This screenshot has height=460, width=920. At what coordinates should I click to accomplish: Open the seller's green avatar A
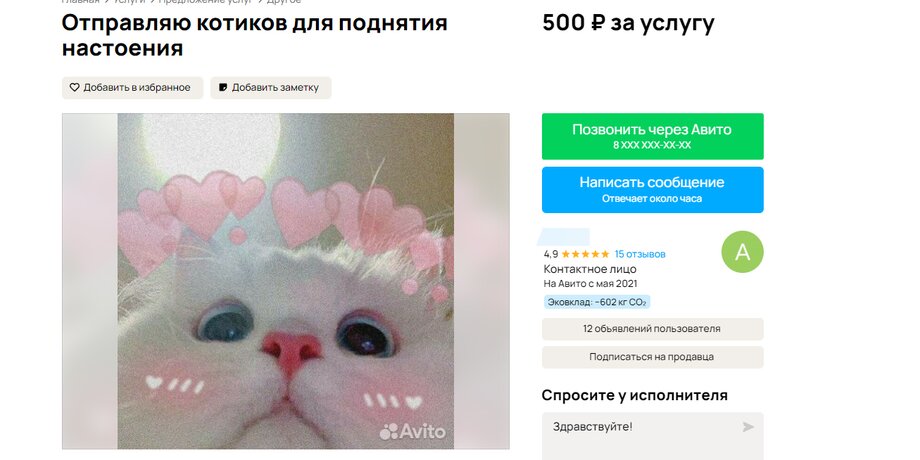pos(742,252)
